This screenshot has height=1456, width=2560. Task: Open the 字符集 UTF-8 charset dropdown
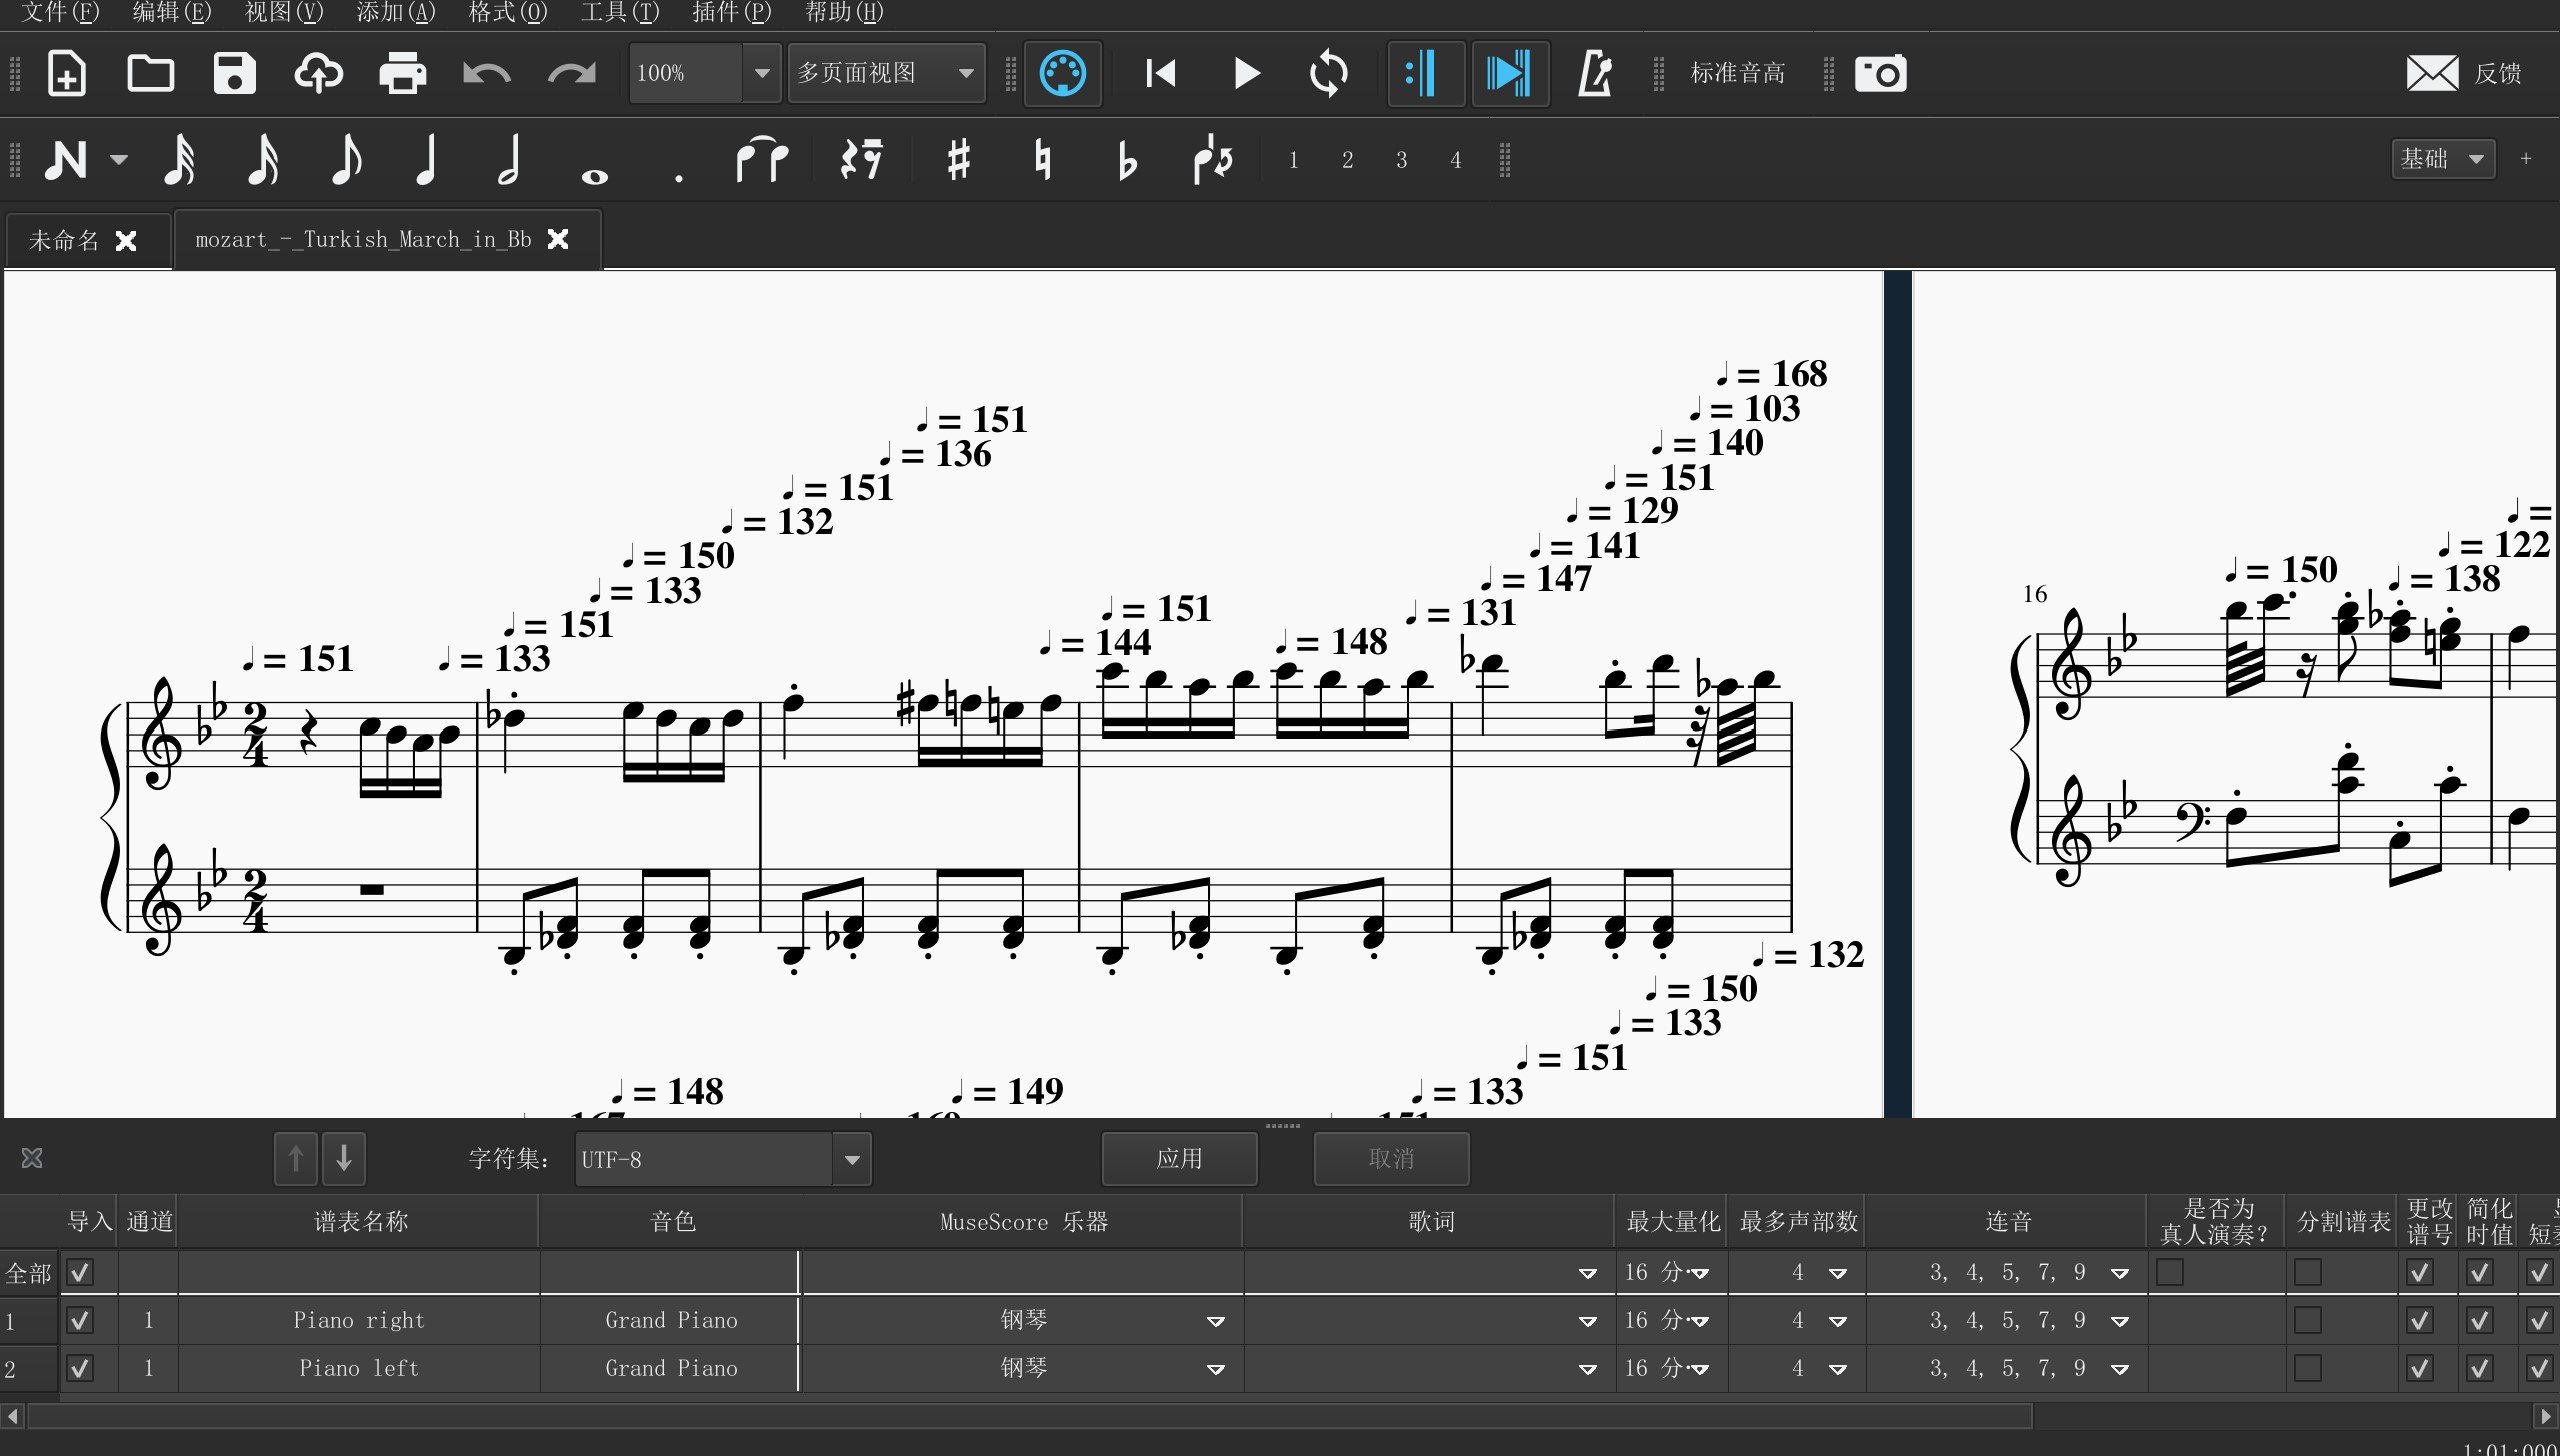[723, 1160]
